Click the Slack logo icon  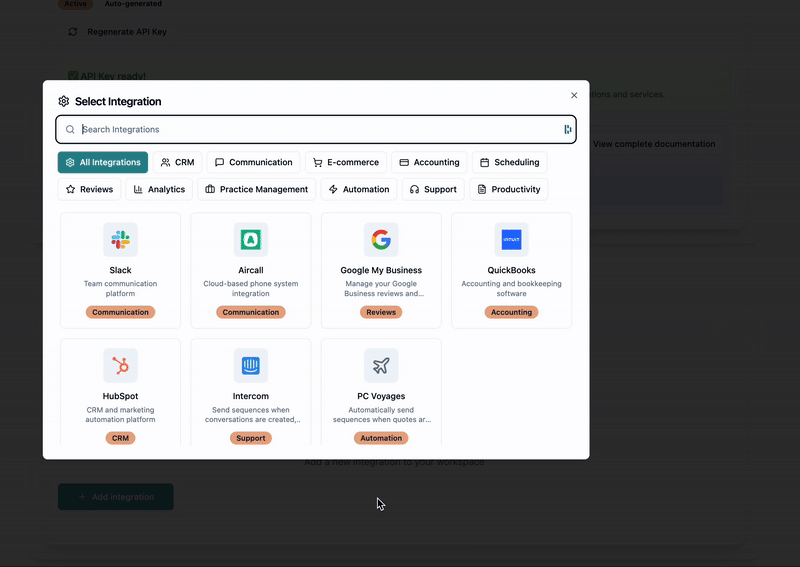click(120, 239)
